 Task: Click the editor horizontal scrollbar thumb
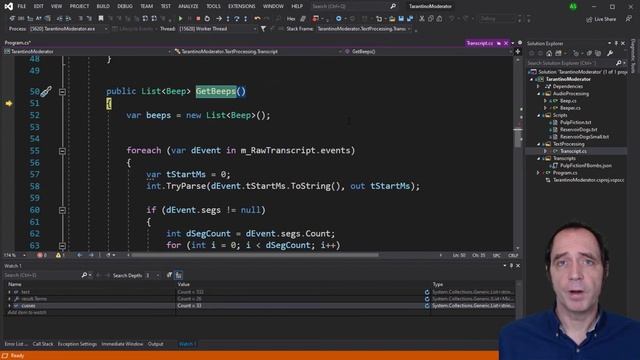click(x=255, y=255)
